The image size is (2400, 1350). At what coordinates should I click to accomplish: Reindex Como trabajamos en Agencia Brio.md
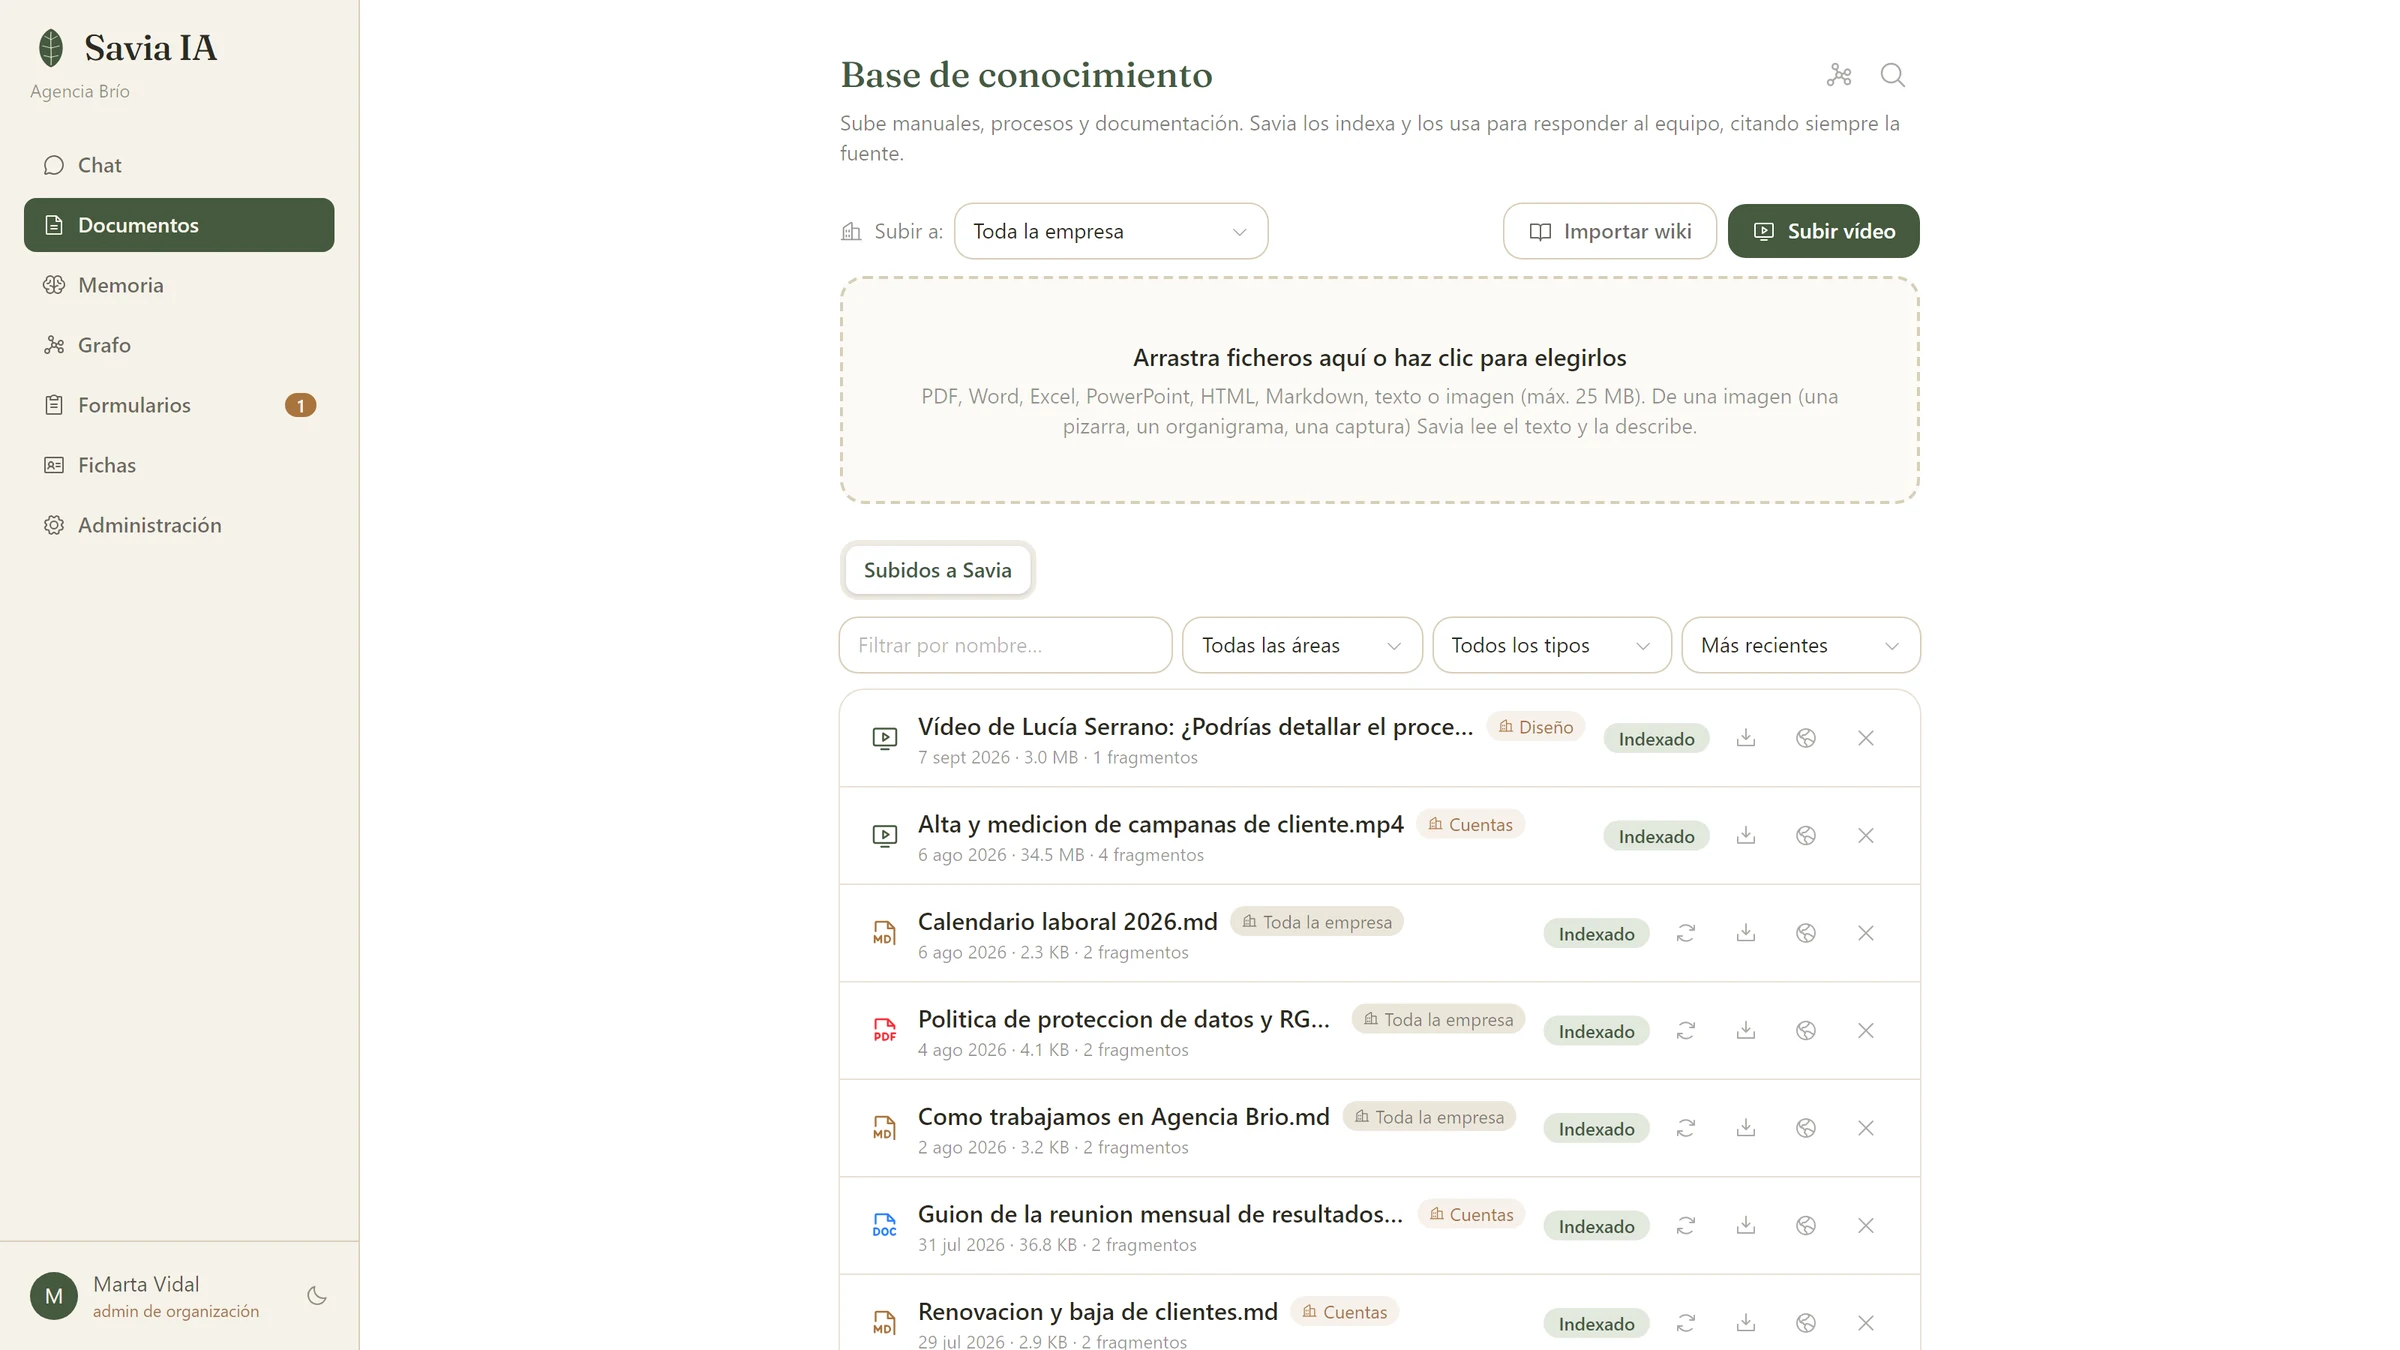point(1686,1128)
